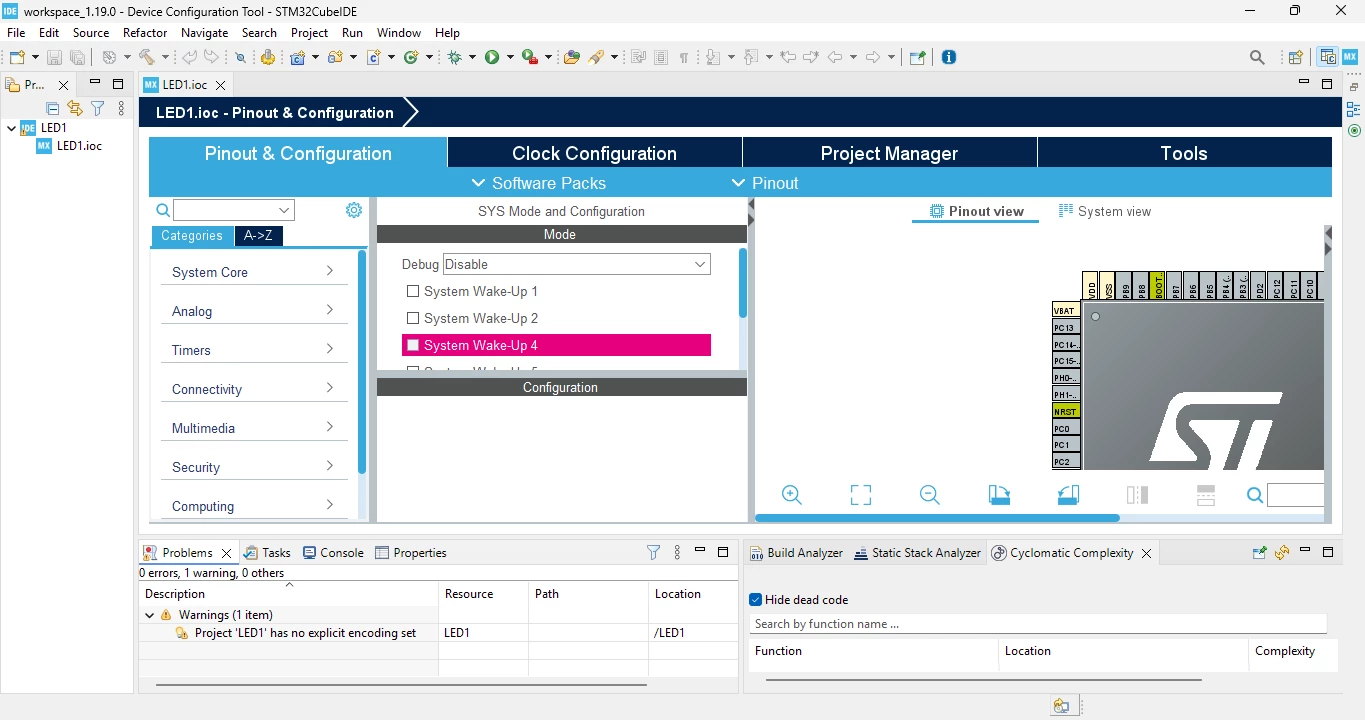This screenshot has width=1365, height=720.
Task: Expand the Connectivity category
Action: (253, 389)
